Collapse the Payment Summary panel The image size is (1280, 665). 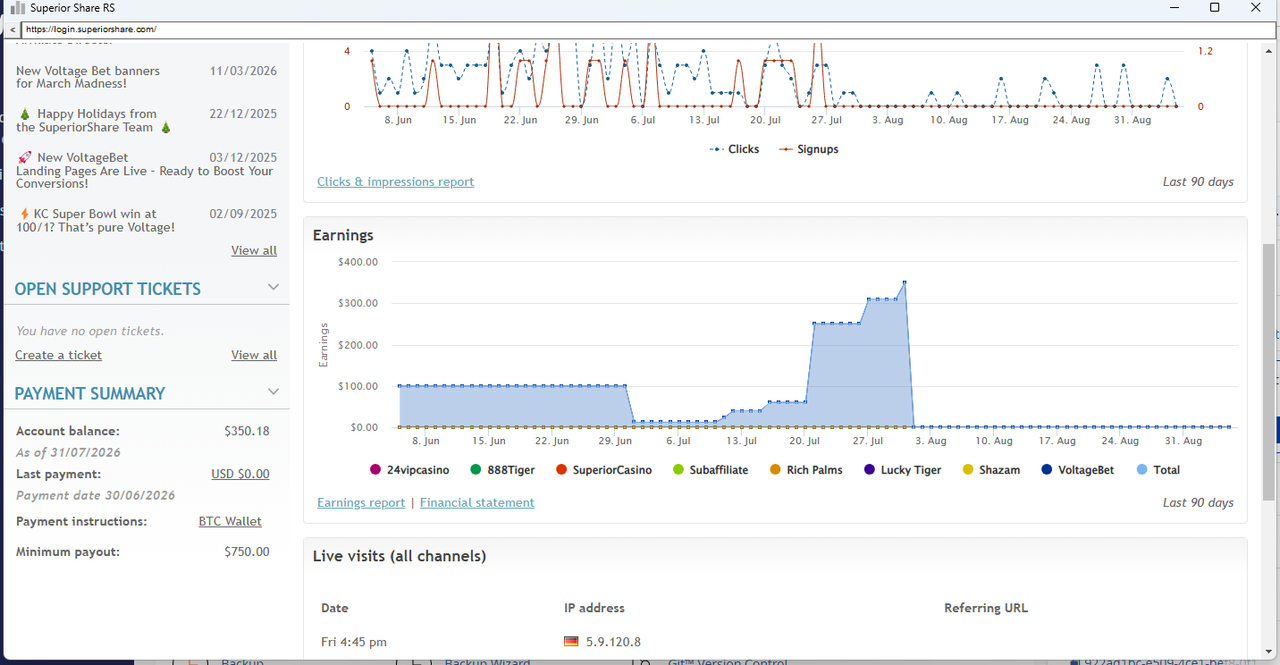[x=273, y=393]
